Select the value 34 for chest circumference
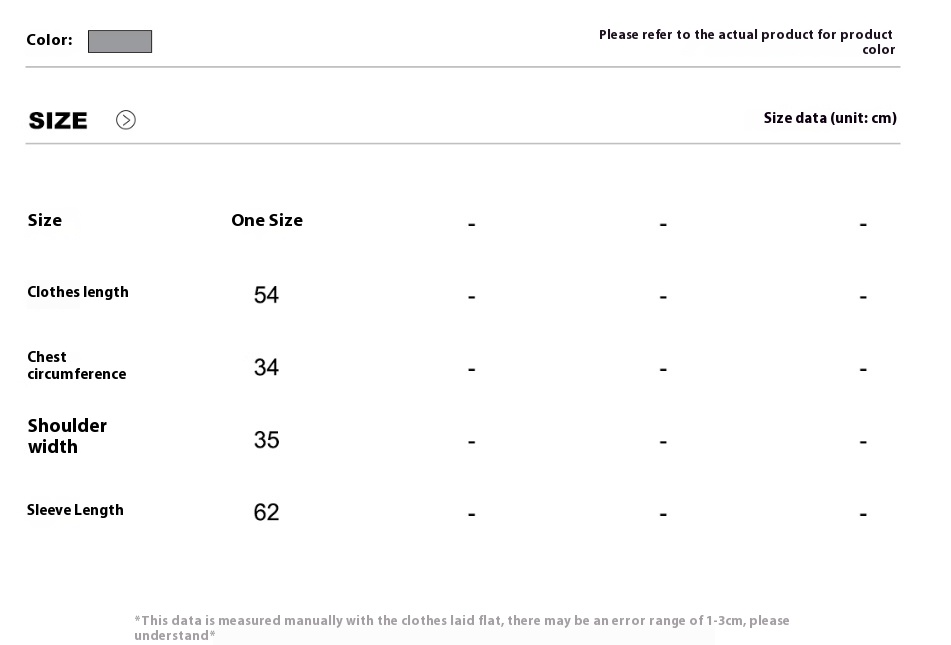 (x=266, y=367)
